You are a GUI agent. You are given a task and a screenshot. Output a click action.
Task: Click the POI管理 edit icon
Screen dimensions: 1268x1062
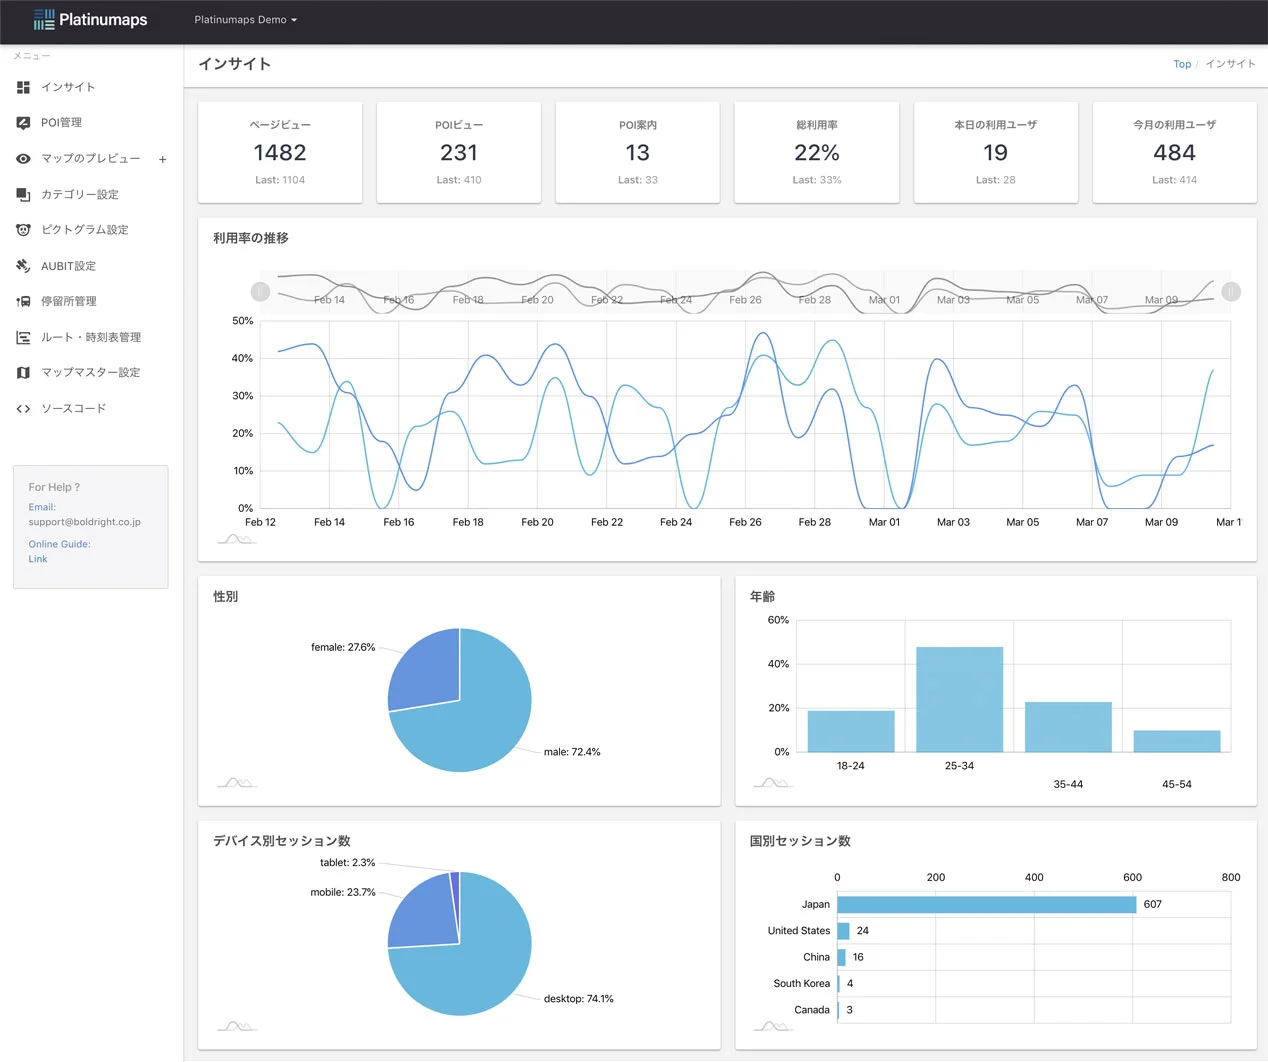click(23, 123)
